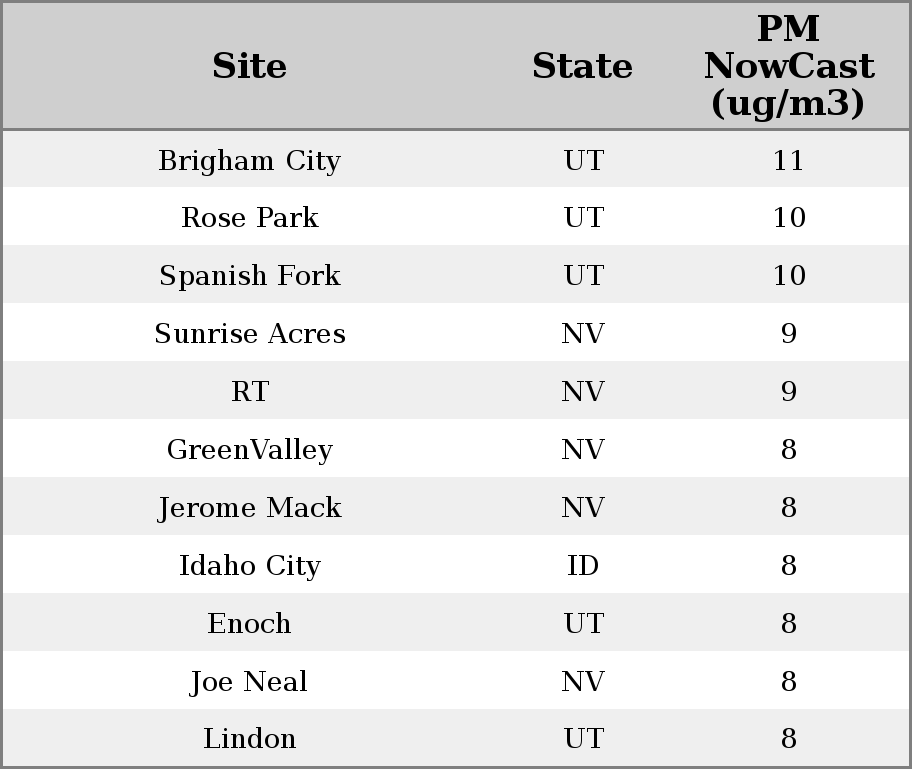Click the Idaho City site name

250,566
